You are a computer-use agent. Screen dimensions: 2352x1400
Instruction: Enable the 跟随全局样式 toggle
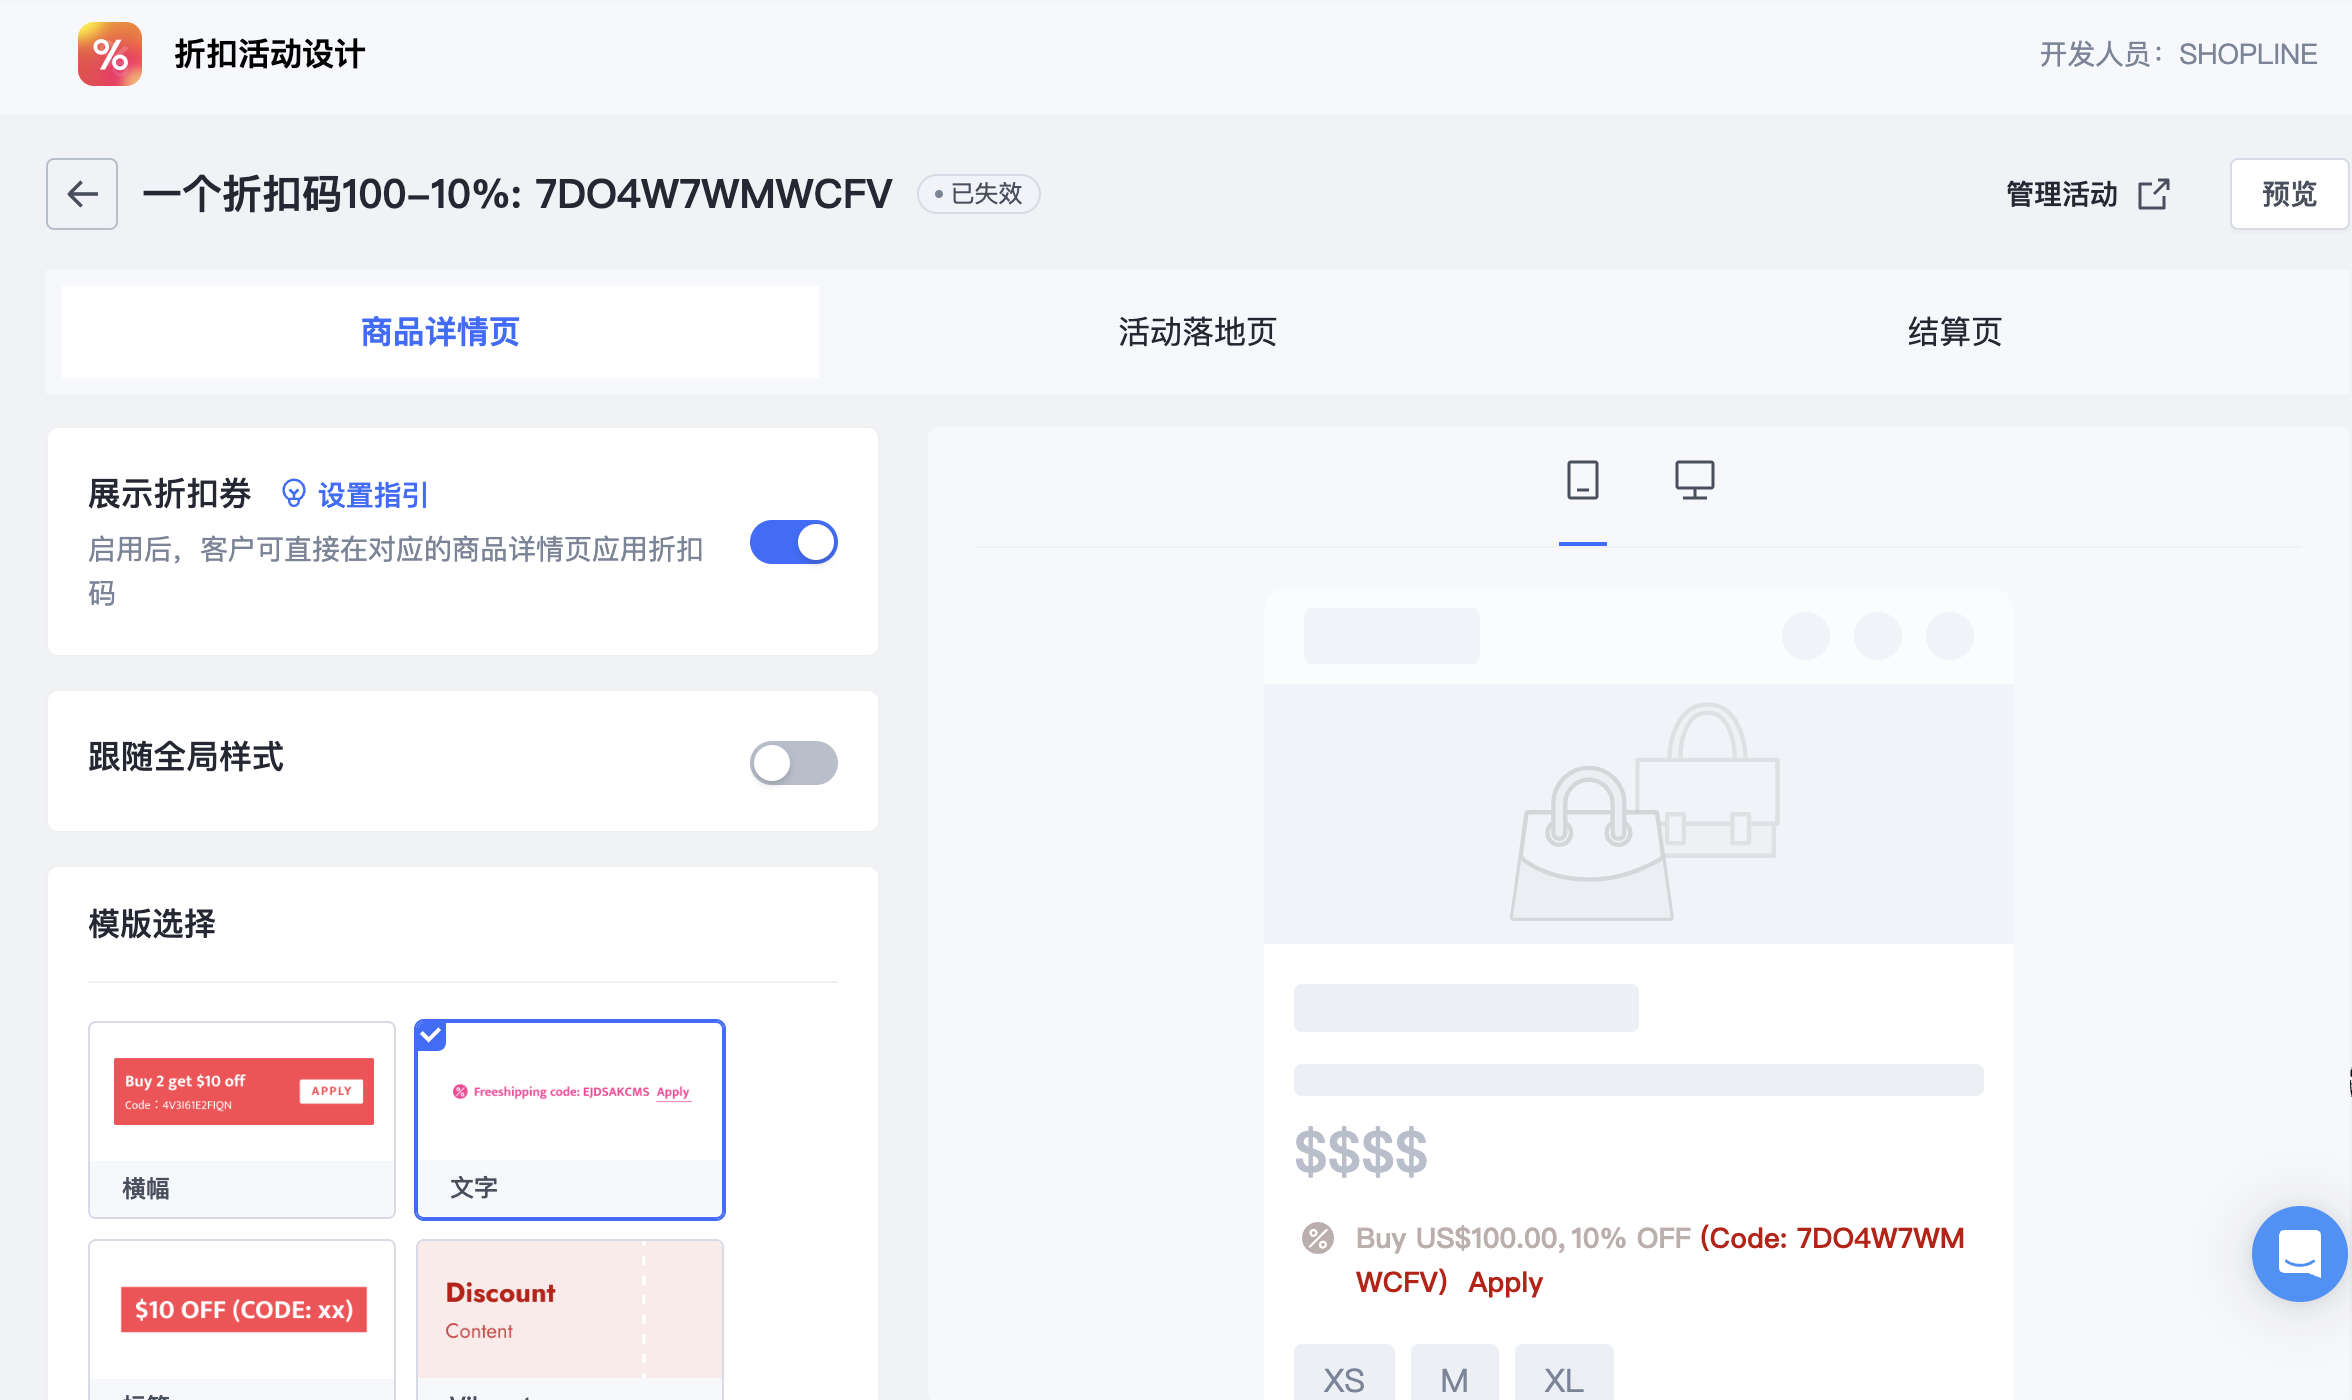(793, 763)
